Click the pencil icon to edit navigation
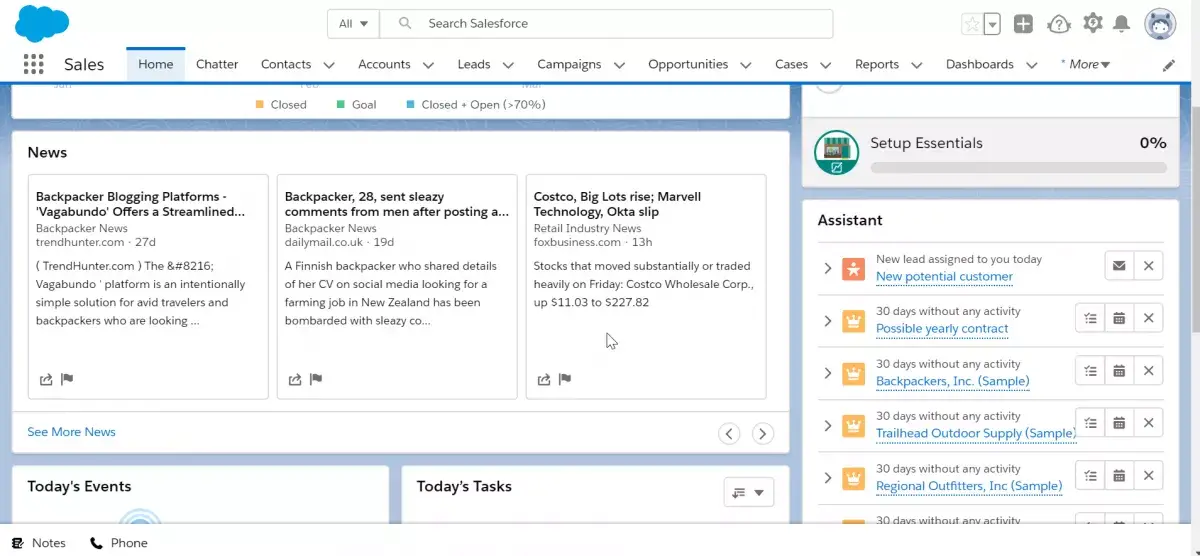The height and width of the screenshot is (556, 1200). pyautogui.click(x=1169, y=65)
